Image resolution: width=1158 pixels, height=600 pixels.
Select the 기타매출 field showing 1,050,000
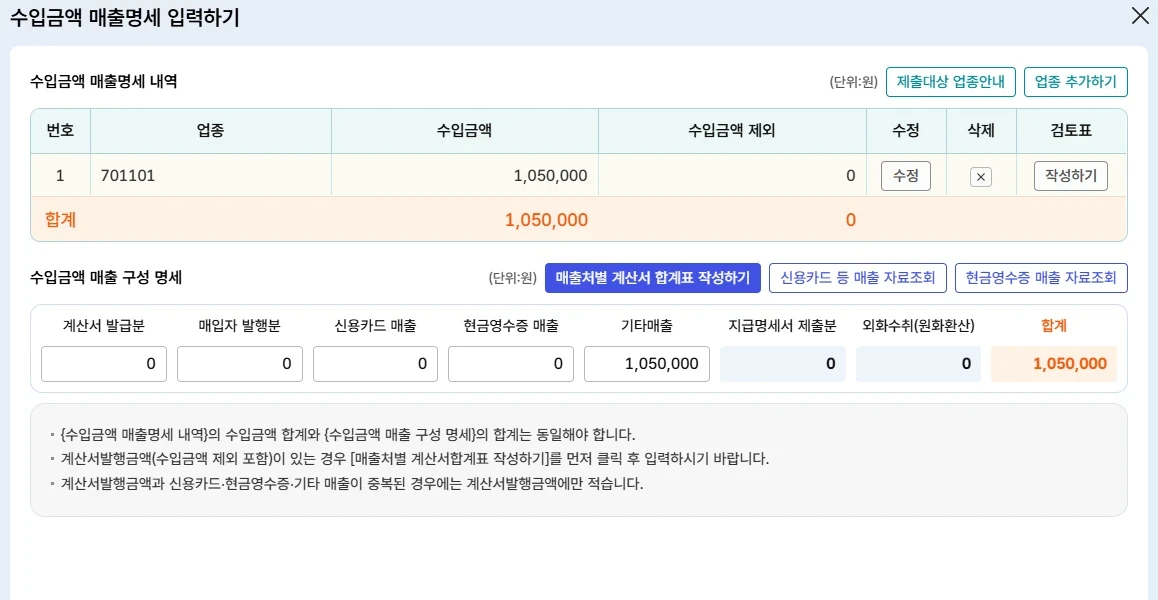point(647,364)
